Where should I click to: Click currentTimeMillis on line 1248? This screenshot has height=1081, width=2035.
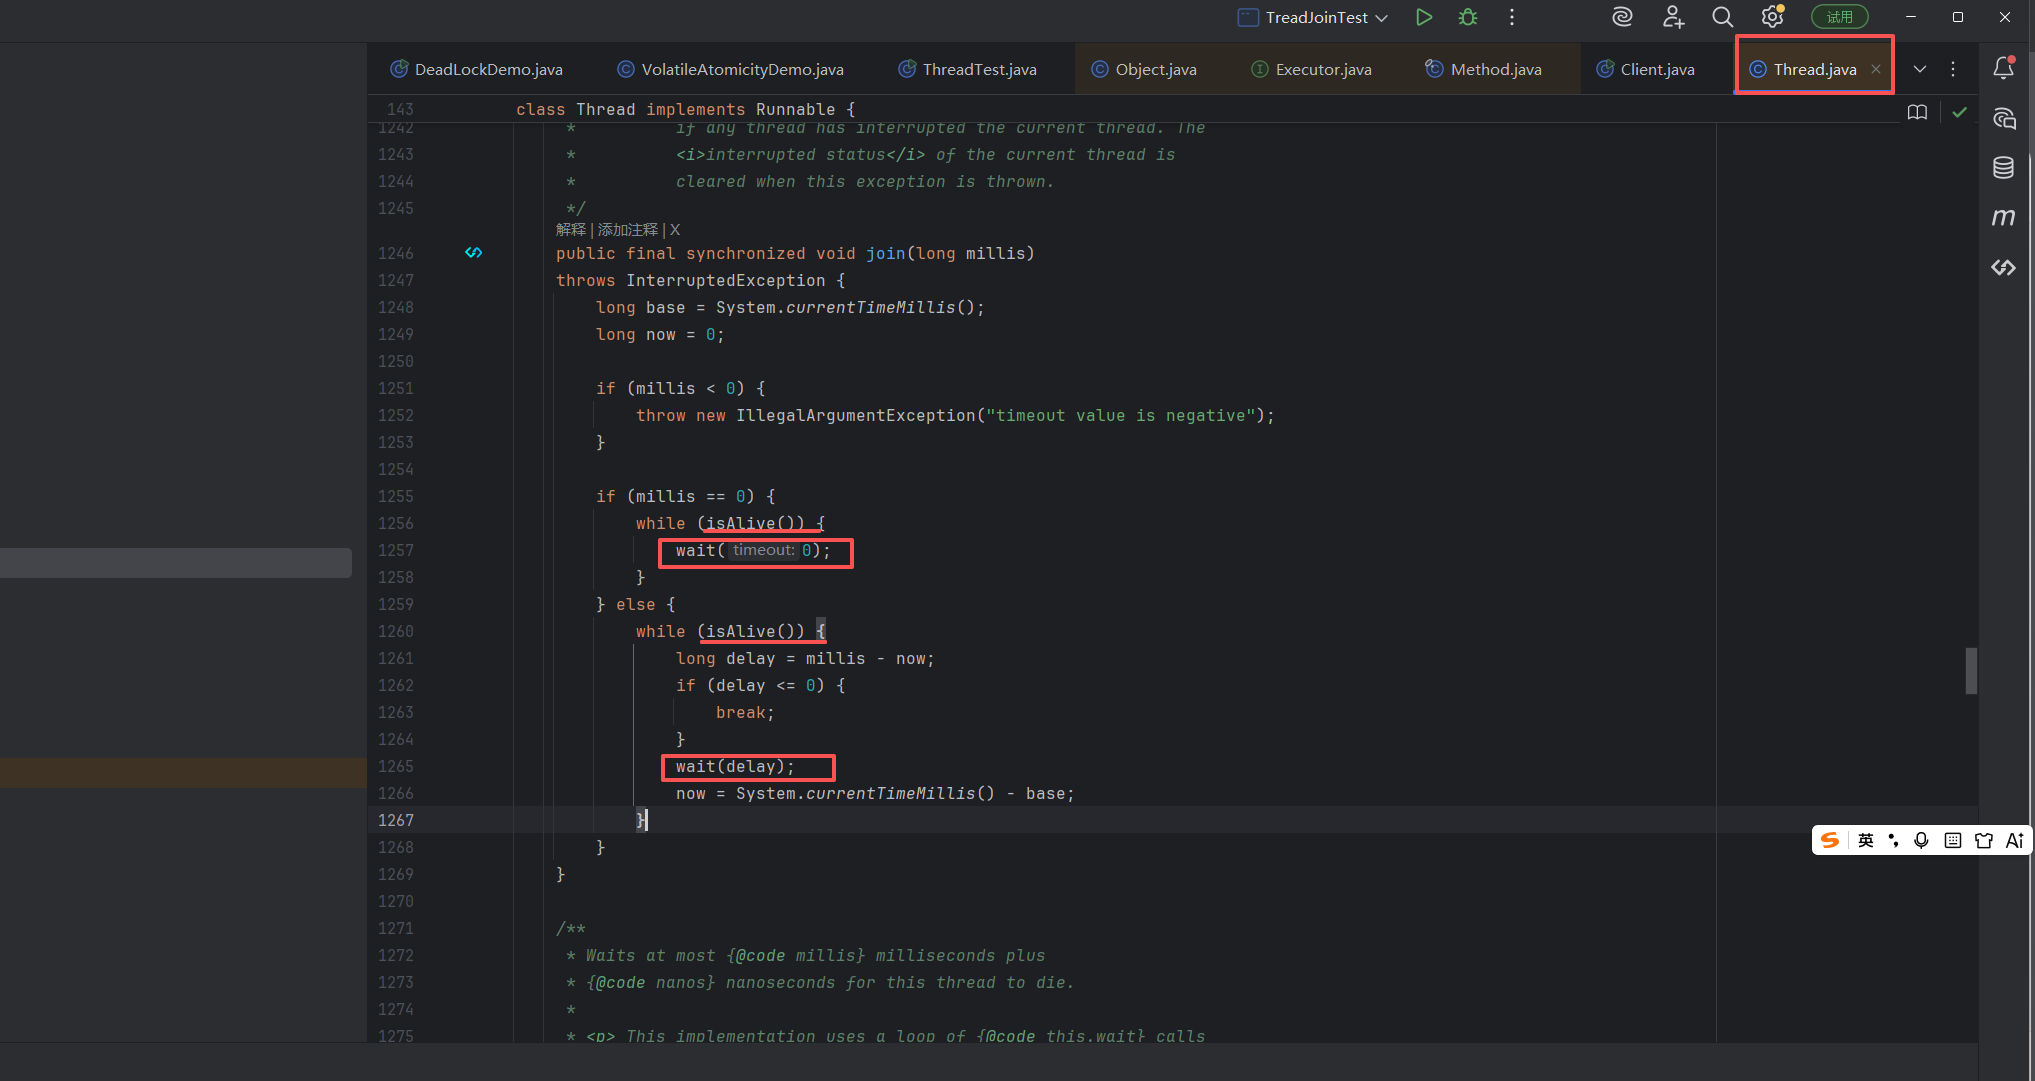point(870,307)
